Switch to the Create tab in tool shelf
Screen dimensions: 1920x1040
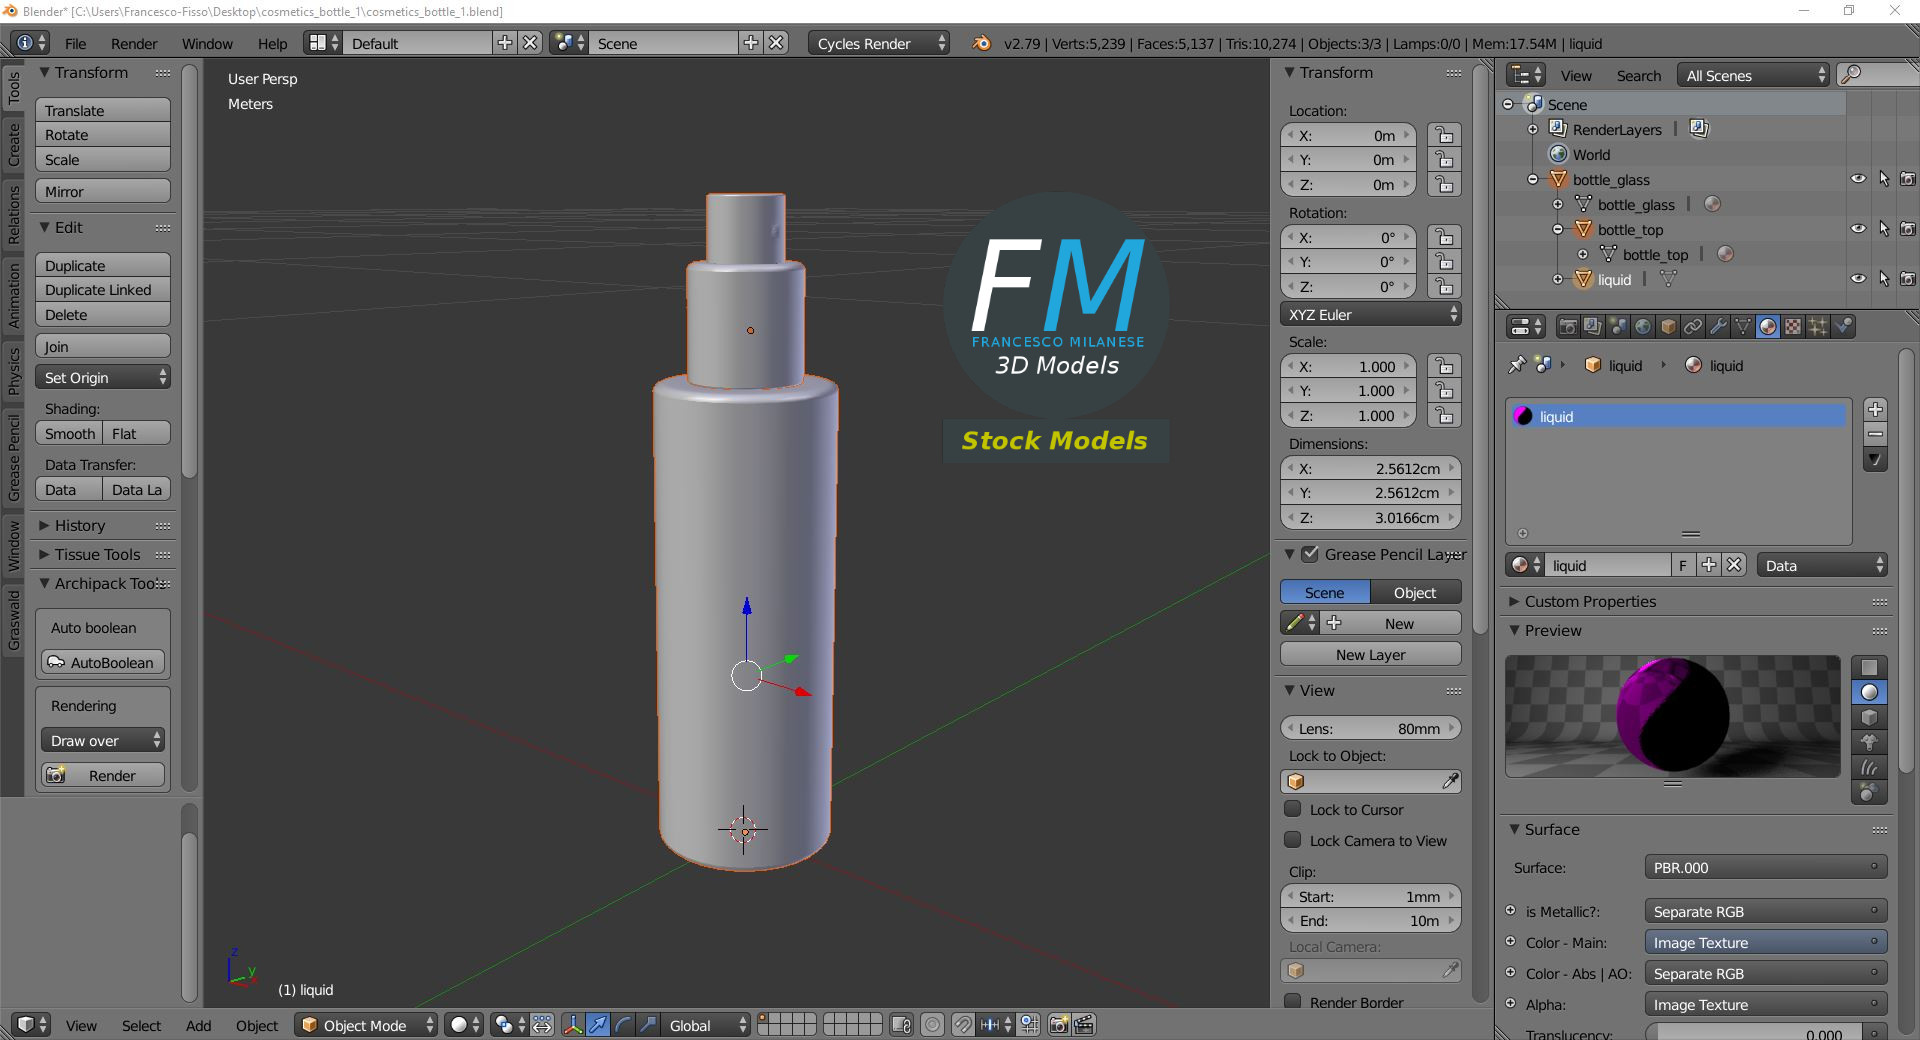pyautogui.click(x=14, y=144)
